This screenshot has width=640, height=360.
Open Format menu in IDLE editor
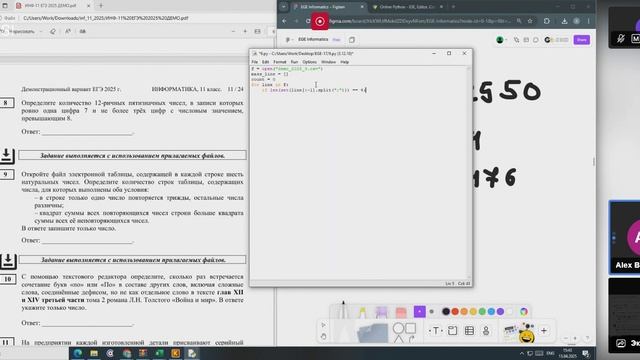[x=280, y=62]
